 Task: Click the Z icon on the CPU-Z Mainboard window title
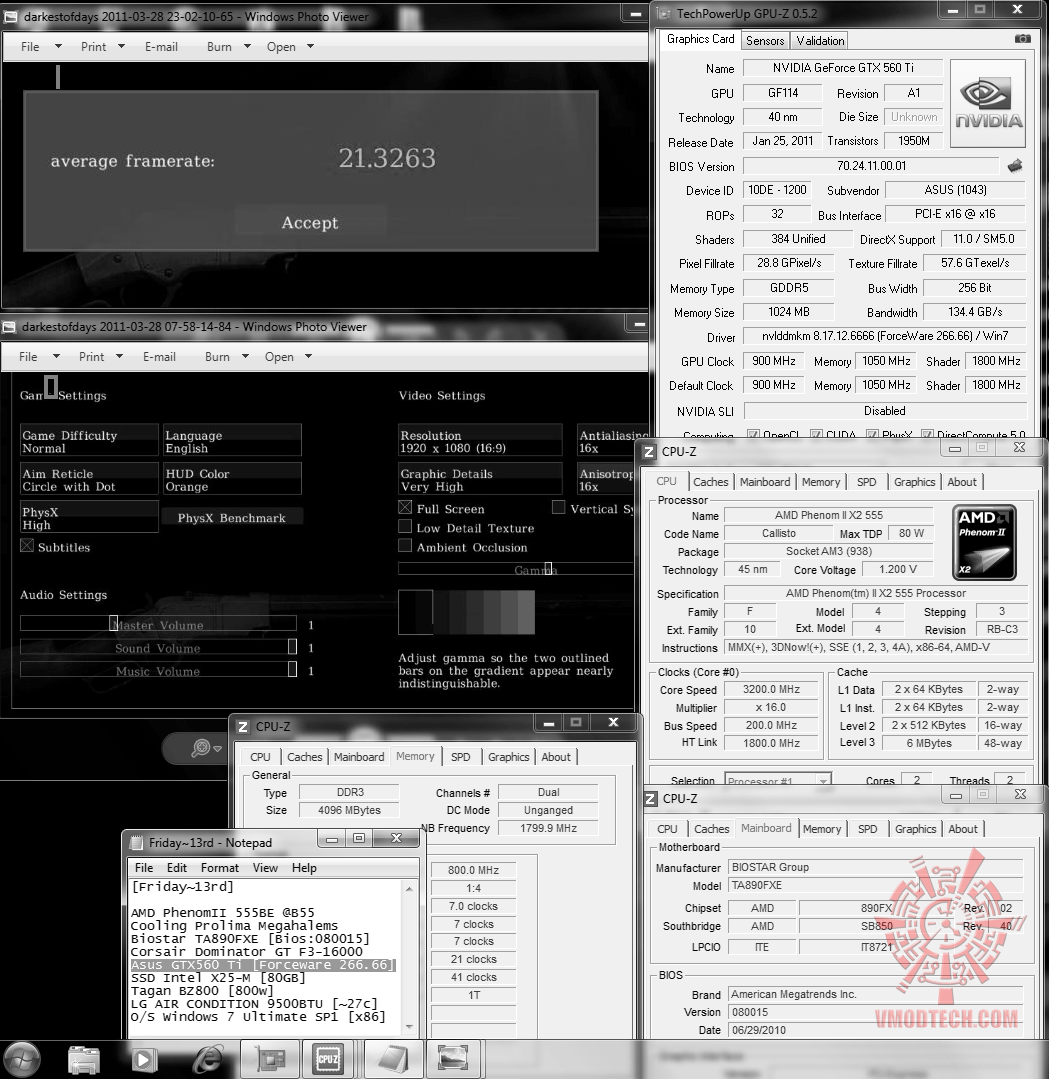pos(650,799)
